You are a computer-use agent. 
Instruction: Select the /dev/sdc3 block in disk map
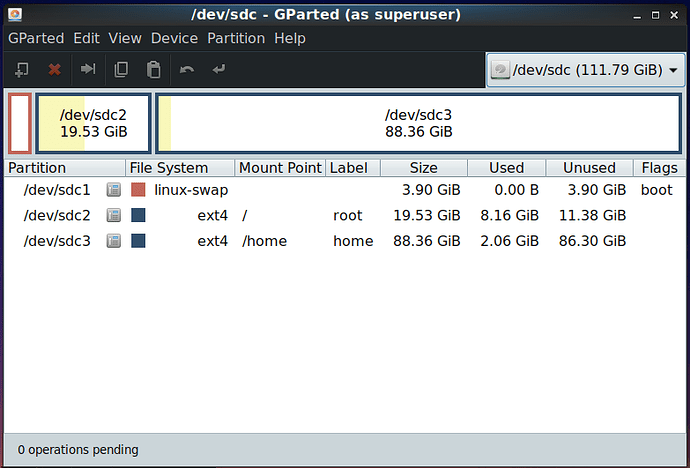point(418,123)
